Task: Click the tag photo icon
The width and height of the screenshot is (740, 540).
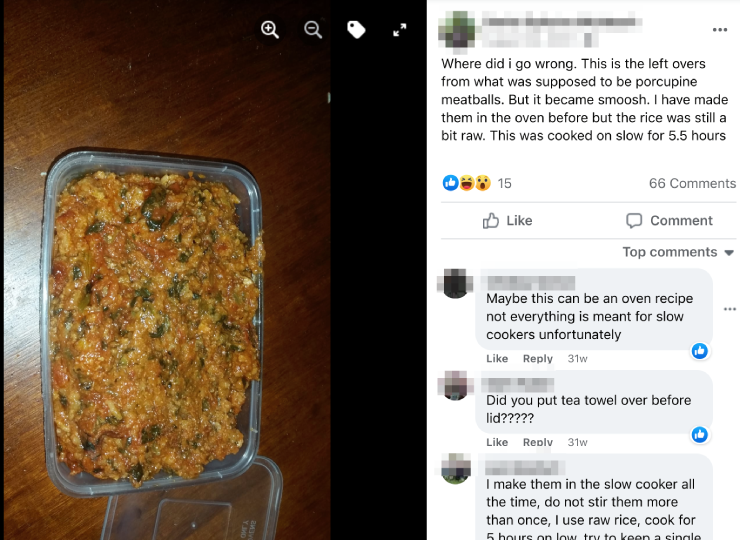Action: pos(356,30)
